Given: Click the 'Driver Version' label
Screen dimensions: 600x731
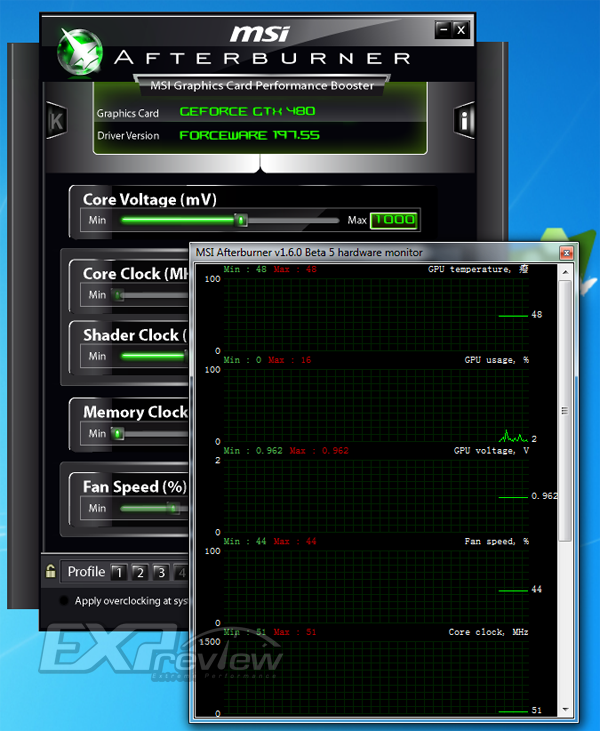Looking at the screenshot, I should click(x=128, y=136).
